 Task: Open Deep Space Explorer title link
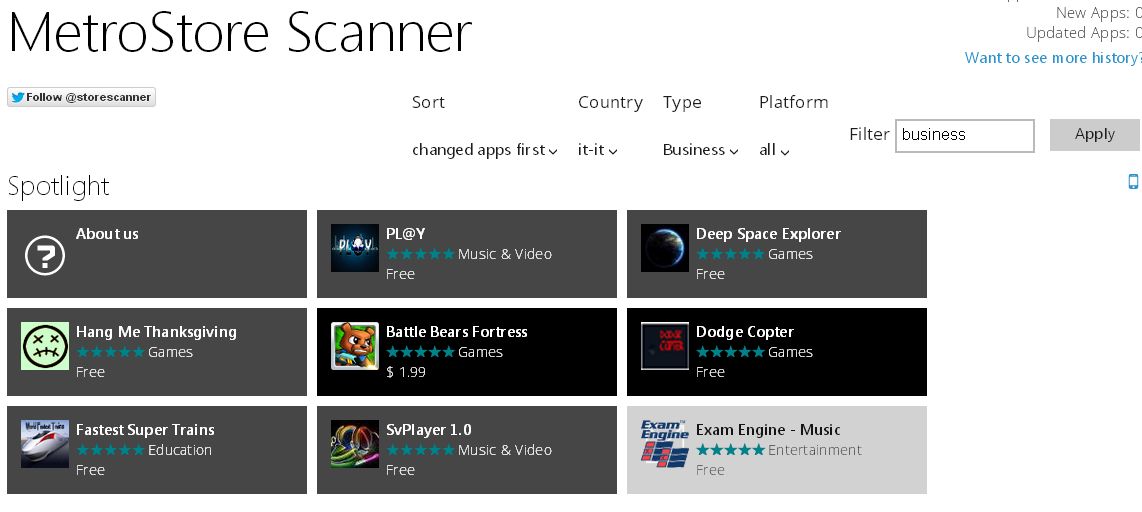click(768, 234)
